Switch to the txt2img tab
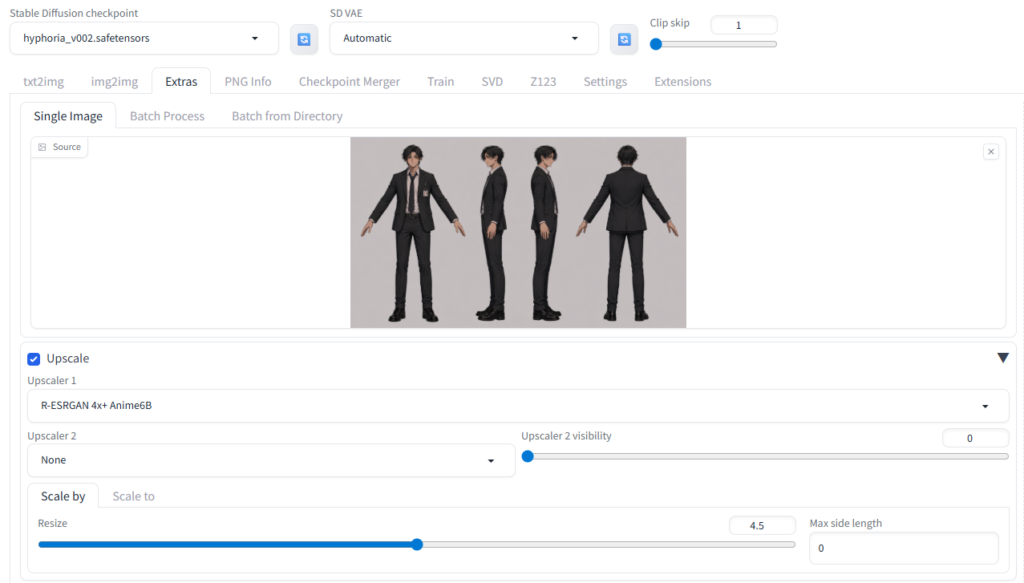1024x583 pixels. [43, 82]
